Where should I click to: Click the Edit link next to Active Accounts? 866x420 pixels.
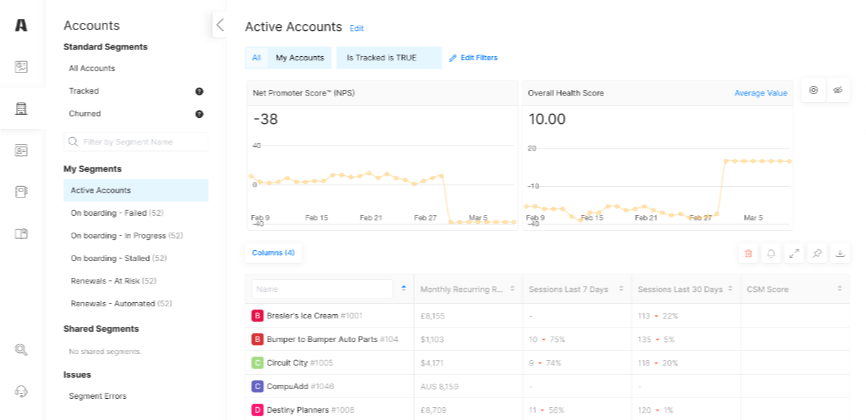356,28
